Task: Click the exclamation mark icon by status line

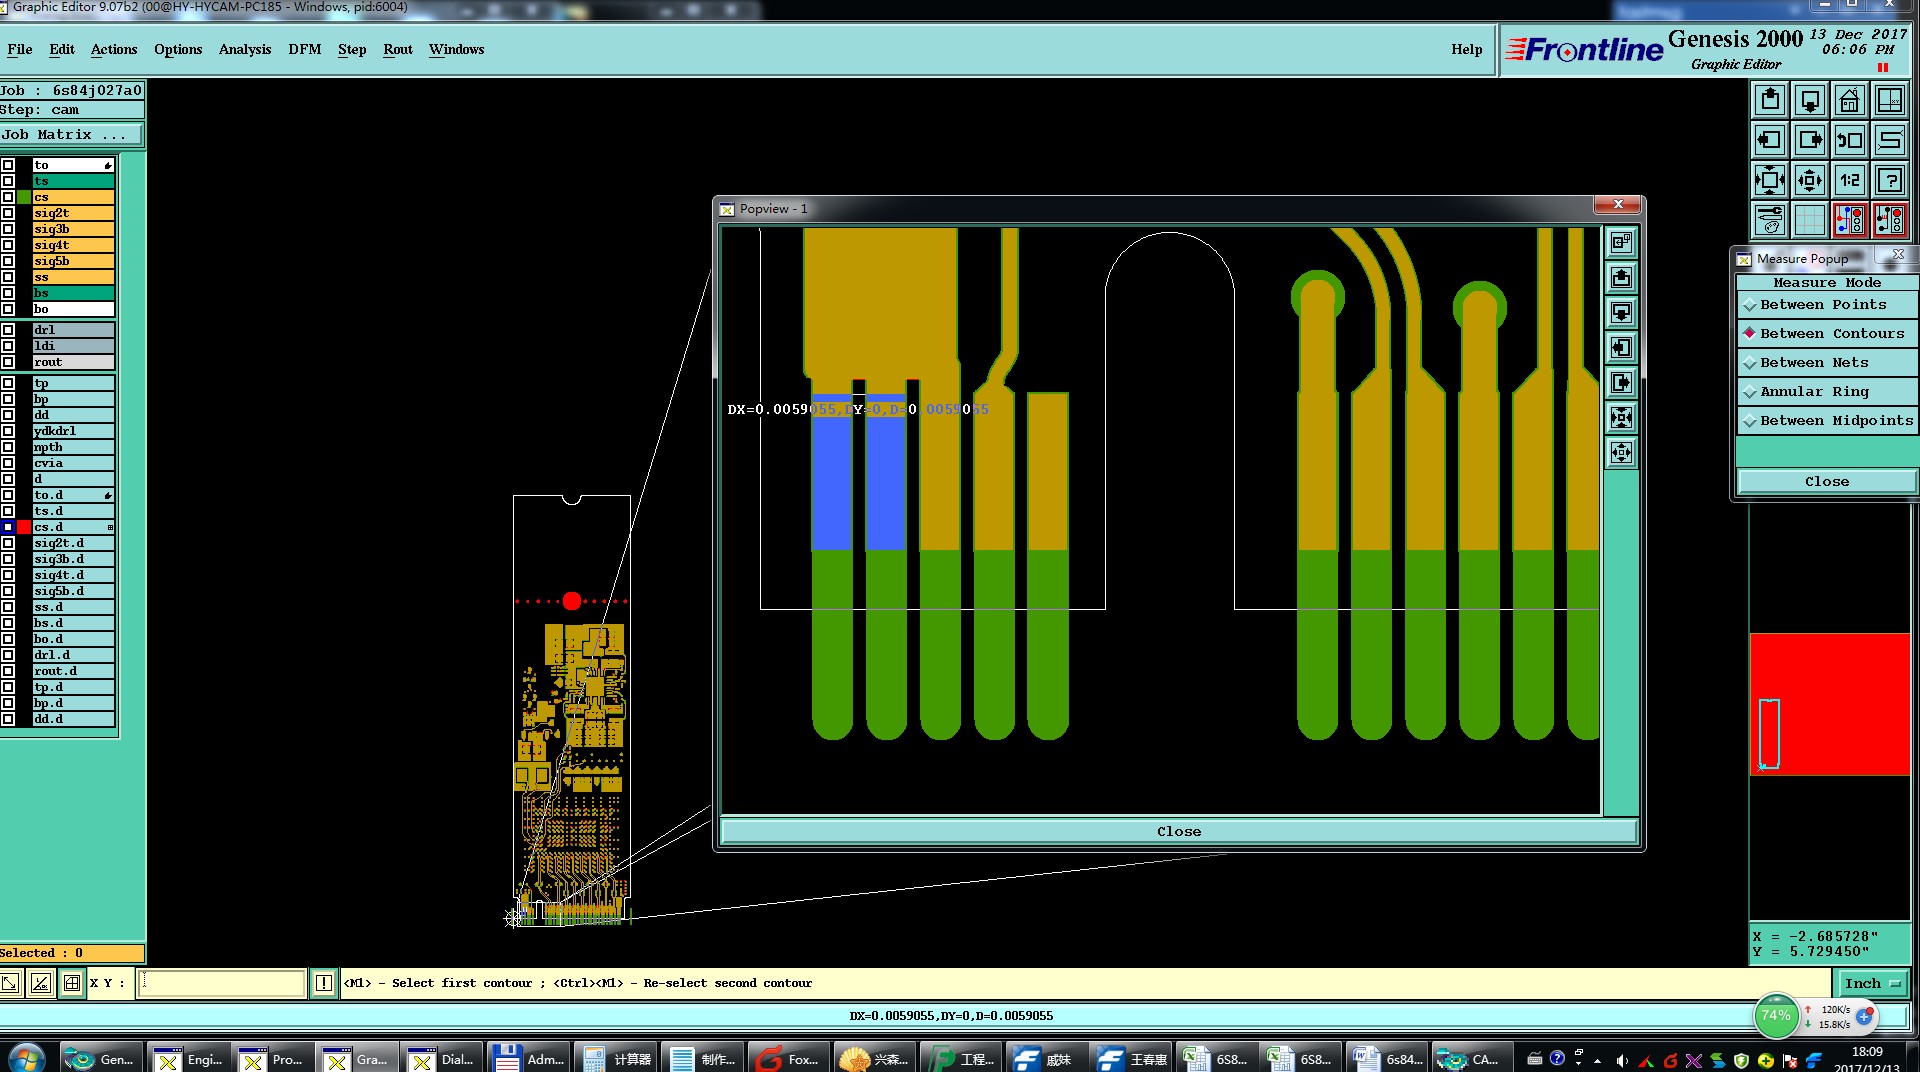Action: pyautogui.click(x=324, y=983)
